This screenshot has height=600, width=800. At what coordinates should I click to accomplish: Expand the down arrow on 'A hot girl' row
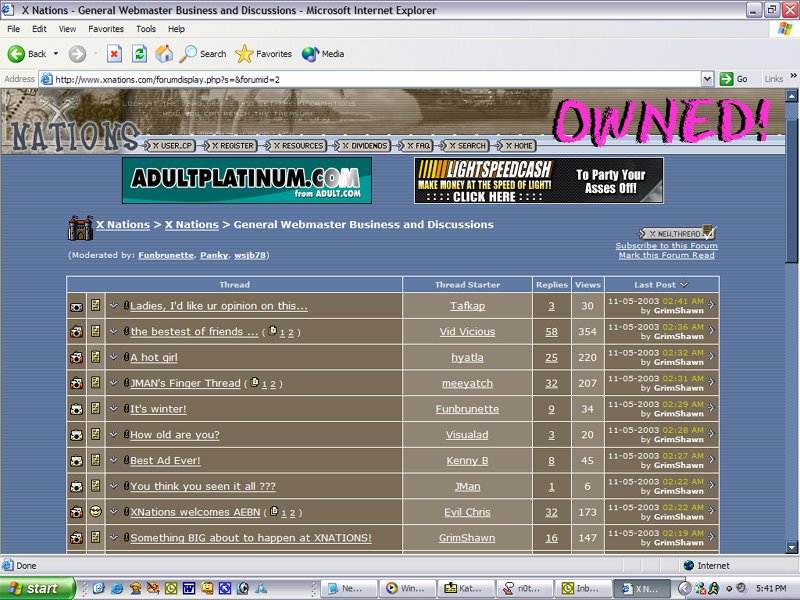(114, 357)
